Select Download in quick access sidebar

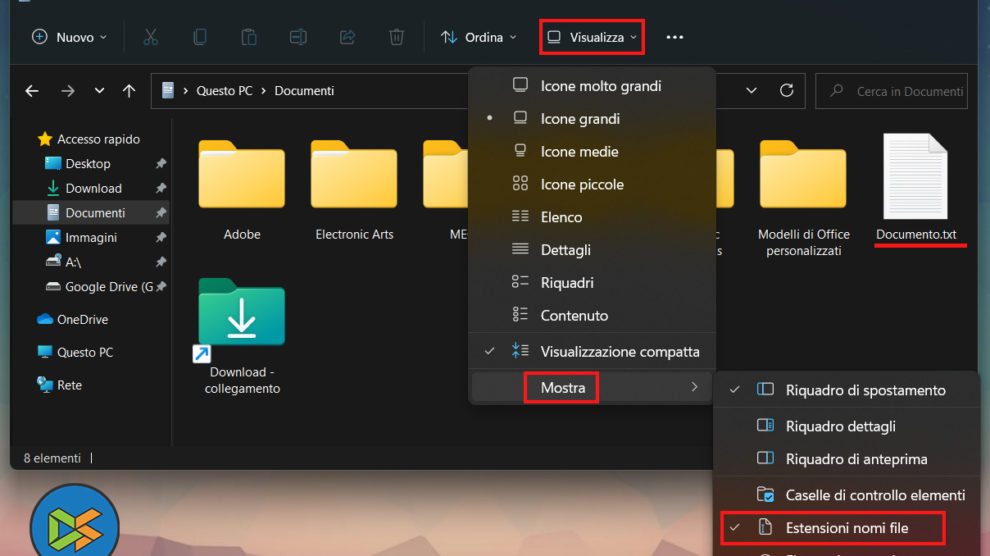click(93, 188)
